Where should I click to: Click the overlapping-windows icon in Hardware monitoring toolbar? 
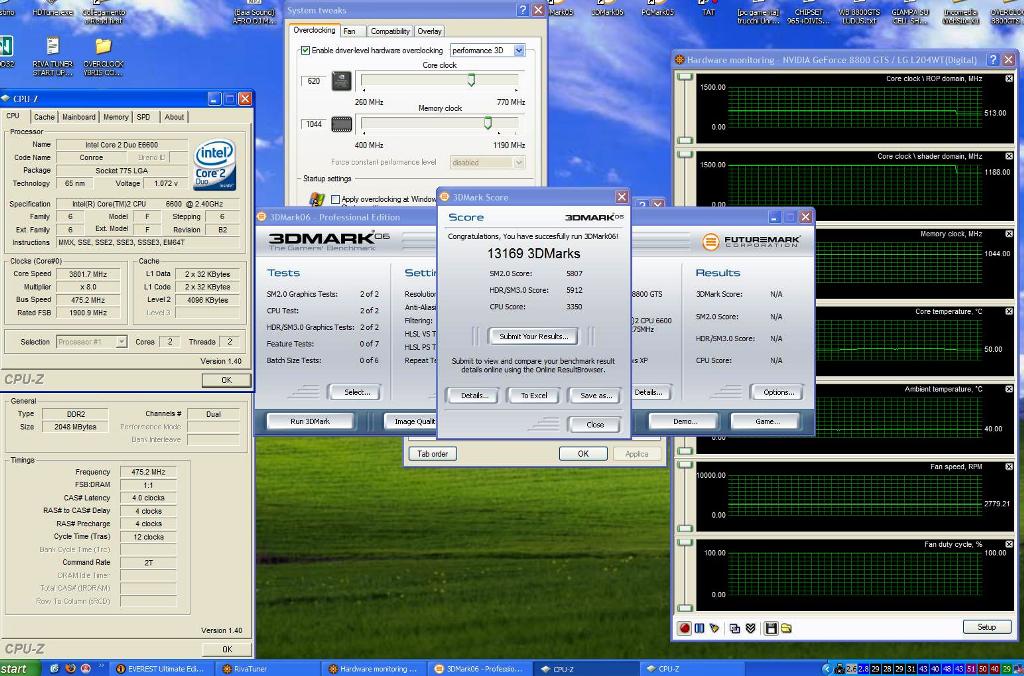(735, 628)
